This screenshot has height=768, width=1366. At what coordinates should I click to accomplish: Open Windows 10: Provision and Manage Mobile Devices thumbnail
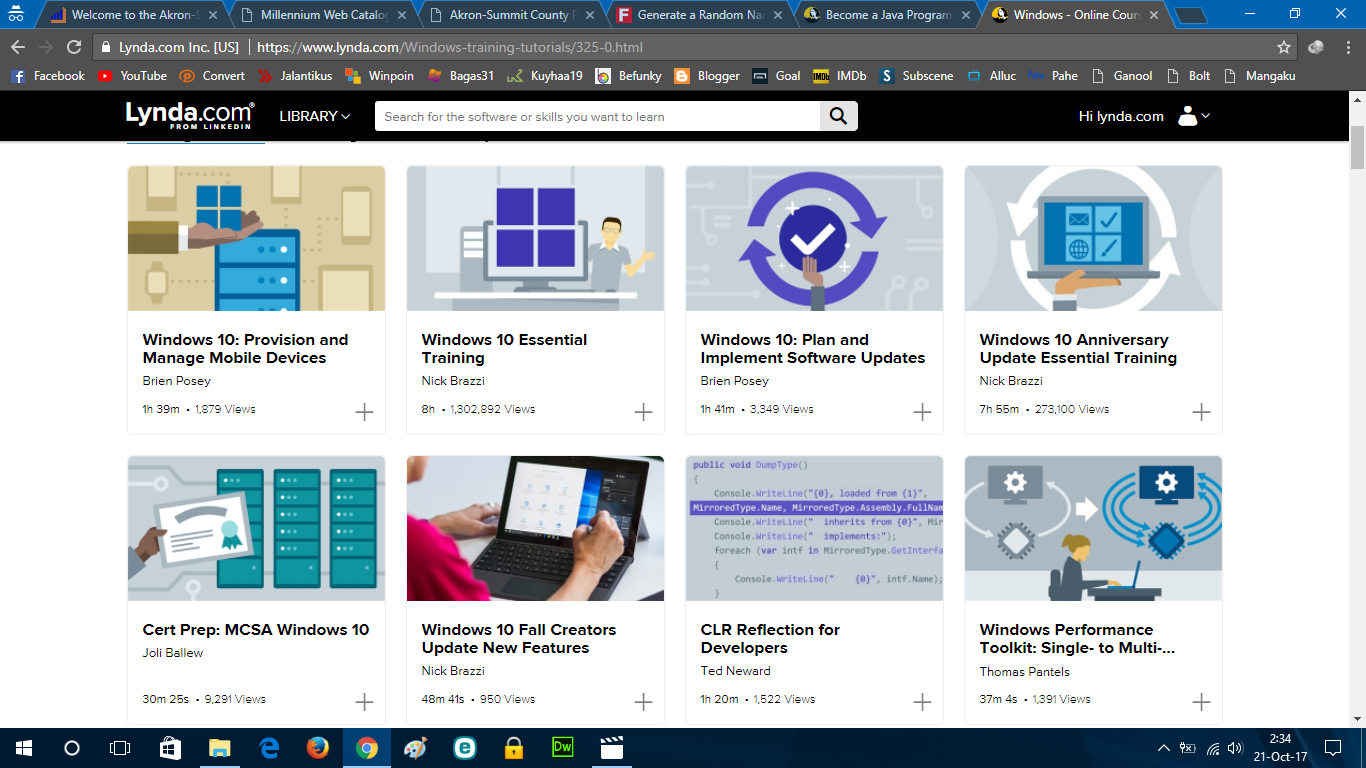coord(256,238)
